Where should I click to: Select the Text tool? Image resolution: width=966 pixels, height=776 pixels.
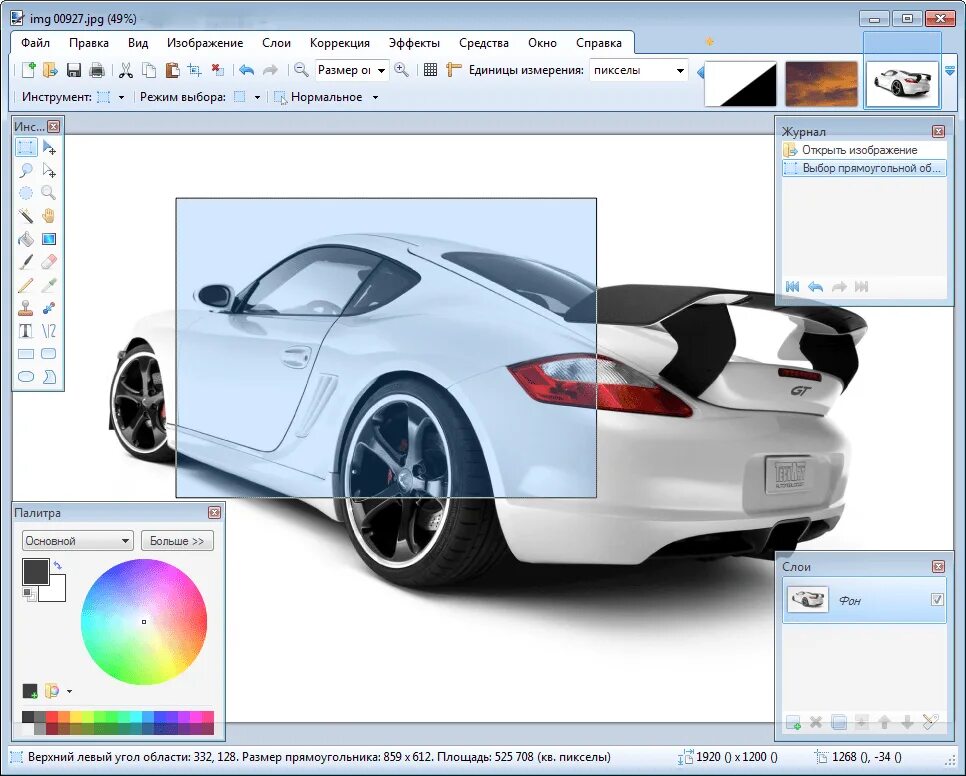[26, 331]
